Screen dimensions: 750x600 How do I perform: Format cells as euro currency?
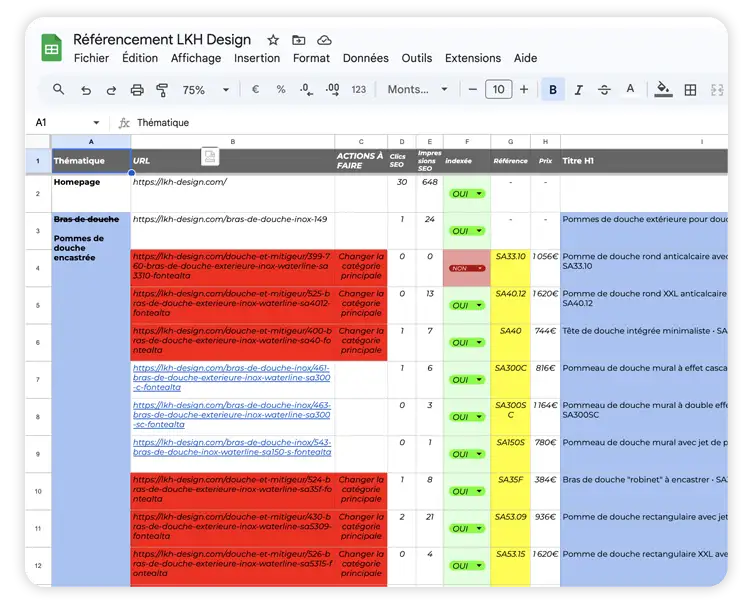[x=255, y=89]
